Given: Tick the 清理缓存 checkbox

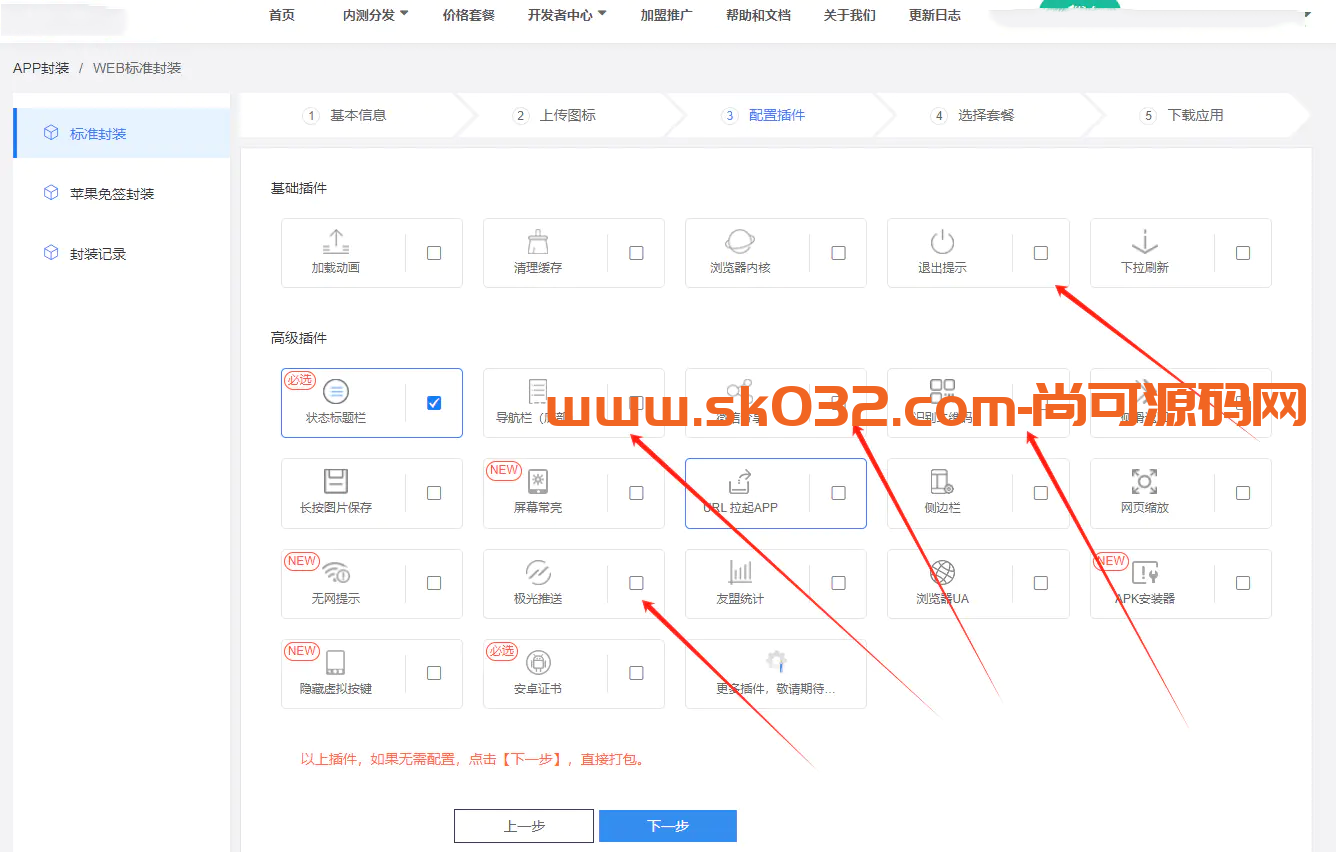Looking at the screenshot, I should pos(636,253).
